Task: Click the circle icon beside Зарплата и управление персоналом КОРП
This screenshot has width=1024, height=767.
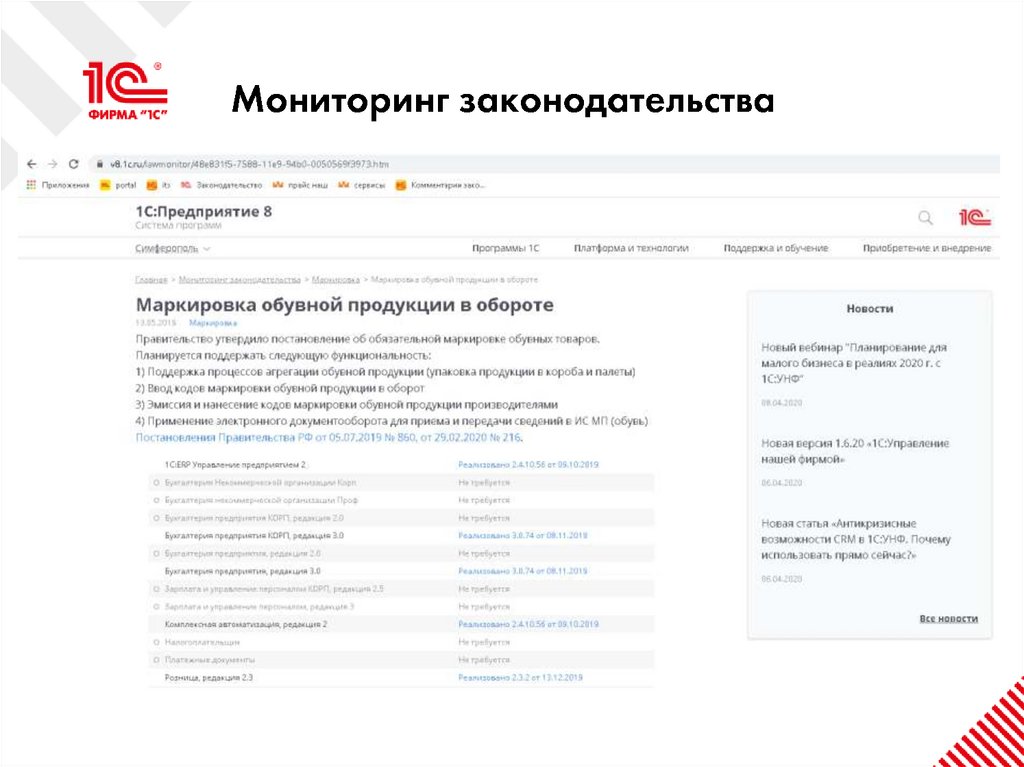Action: coord(156,589)
